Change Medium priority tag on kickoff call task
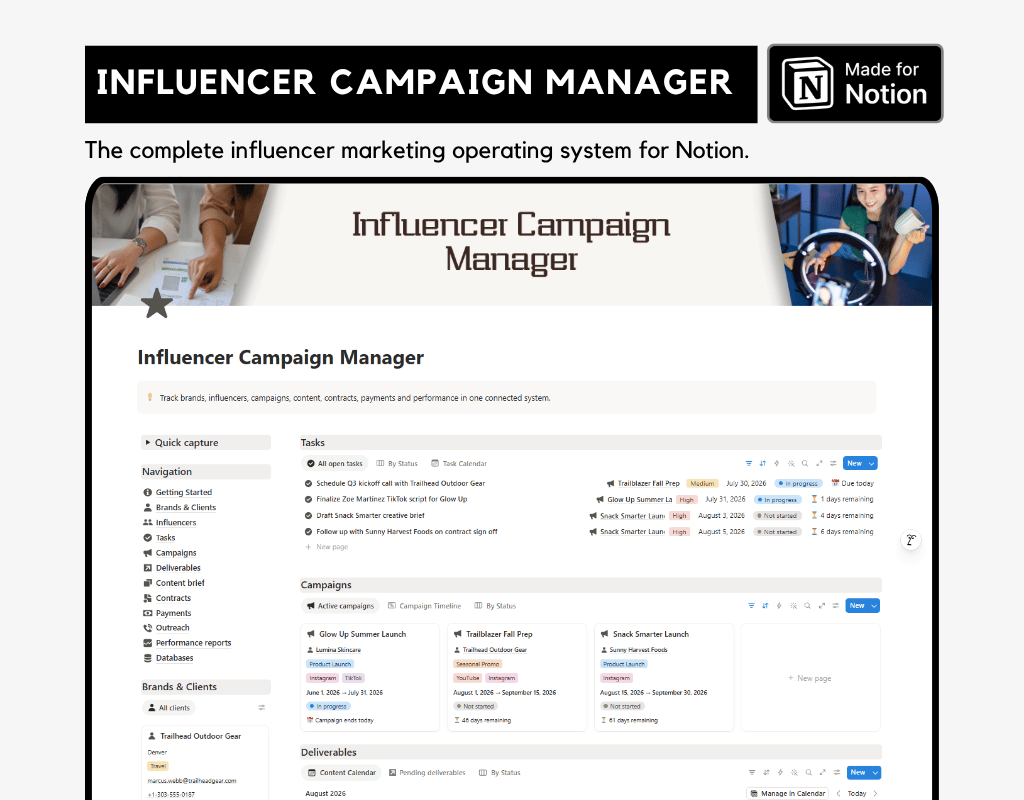The height and width of the screenshot is (800, 1024). (x=702, y=484)
